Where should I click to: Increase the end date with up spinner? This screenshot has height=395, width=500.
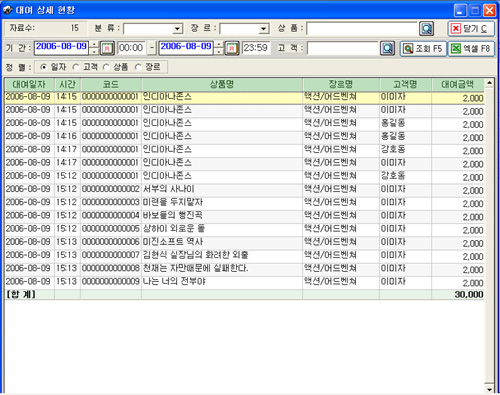coord(219,45)
